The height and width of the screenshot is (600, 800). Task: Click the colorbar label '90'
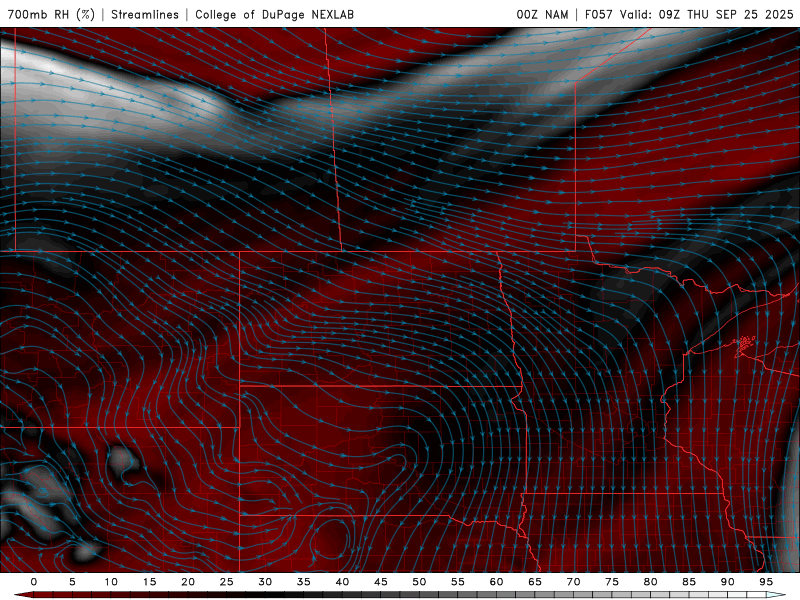coord(727,582)
